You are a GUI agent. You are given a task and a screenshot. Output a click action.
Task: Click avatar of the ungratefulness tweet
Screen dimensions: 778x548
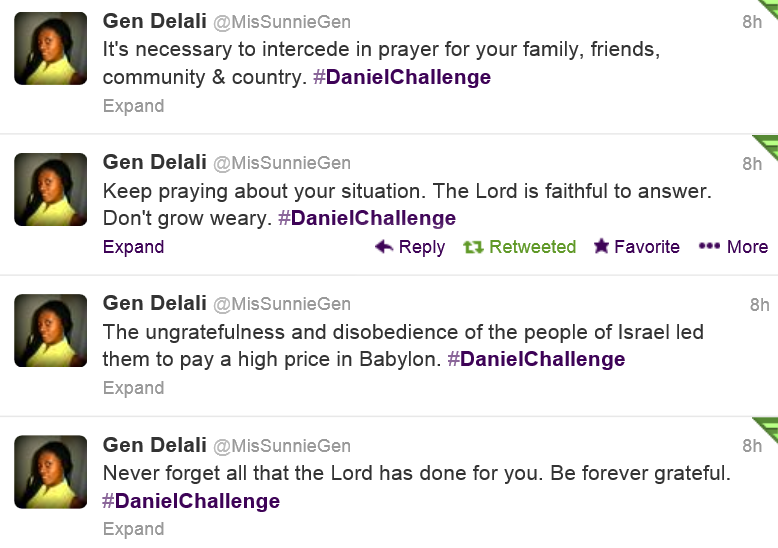pos(51,330)
